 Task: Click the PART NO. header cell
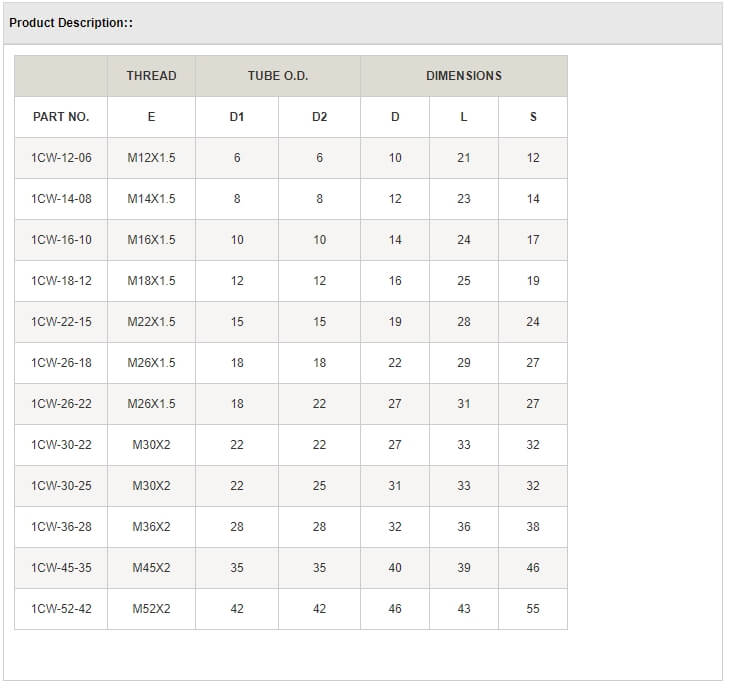[x=61, y=117]
